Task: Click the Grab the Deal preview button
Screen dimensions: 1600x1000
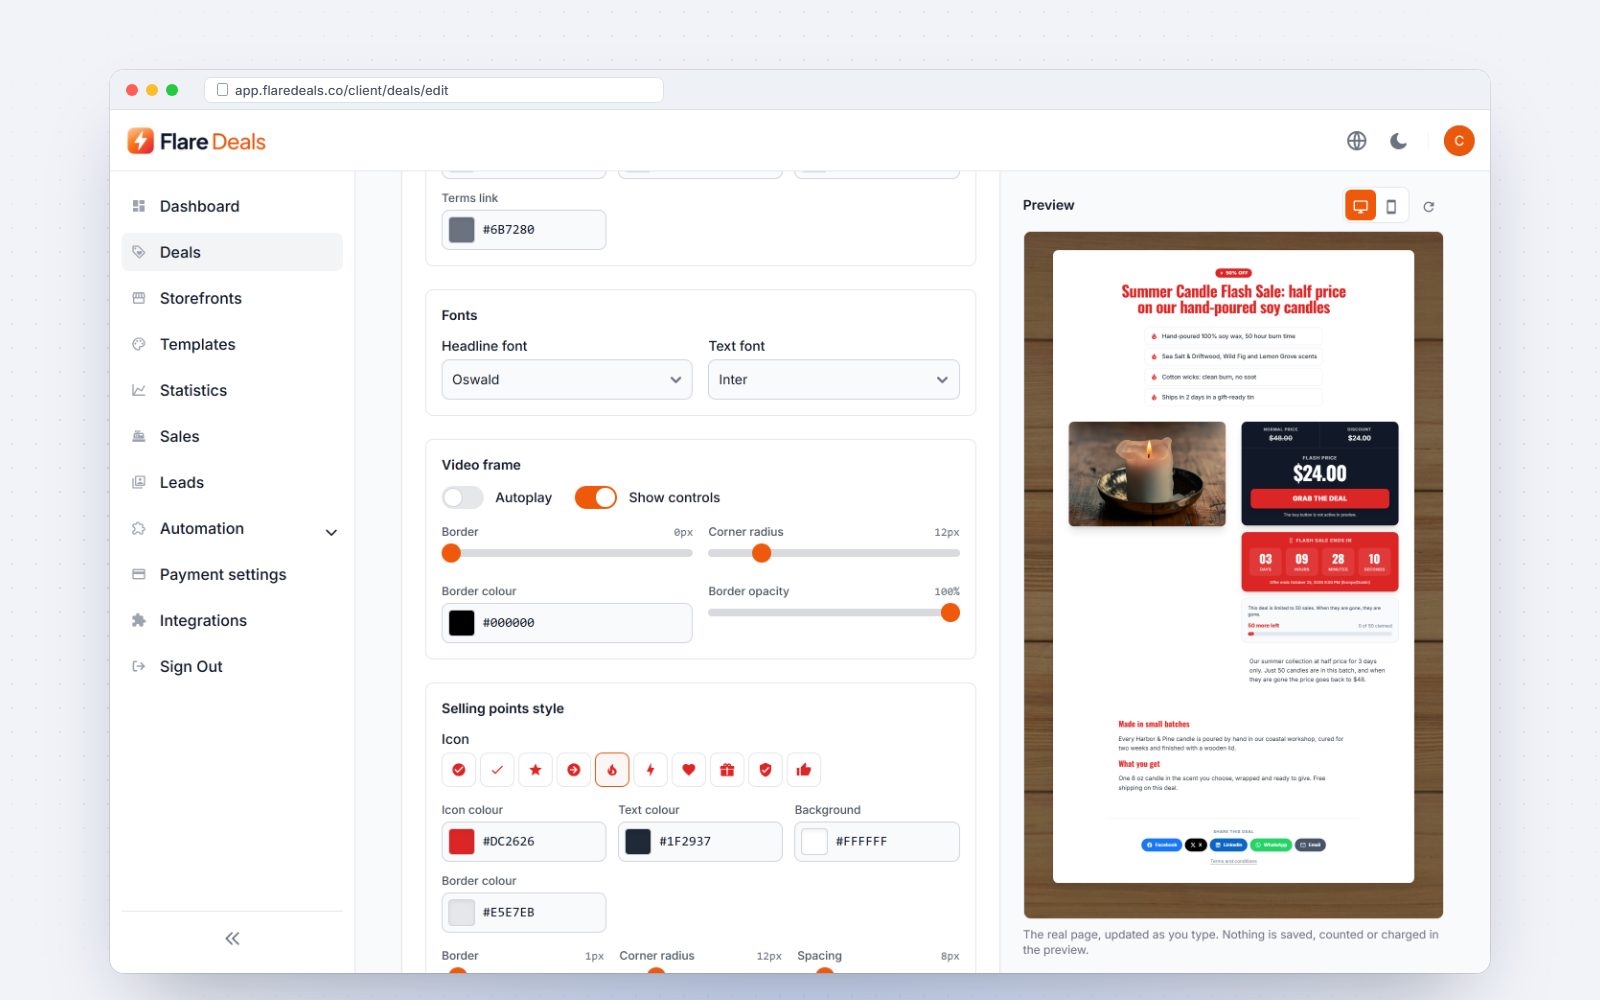Action: pyautogui.click(x=1320, y=498)
